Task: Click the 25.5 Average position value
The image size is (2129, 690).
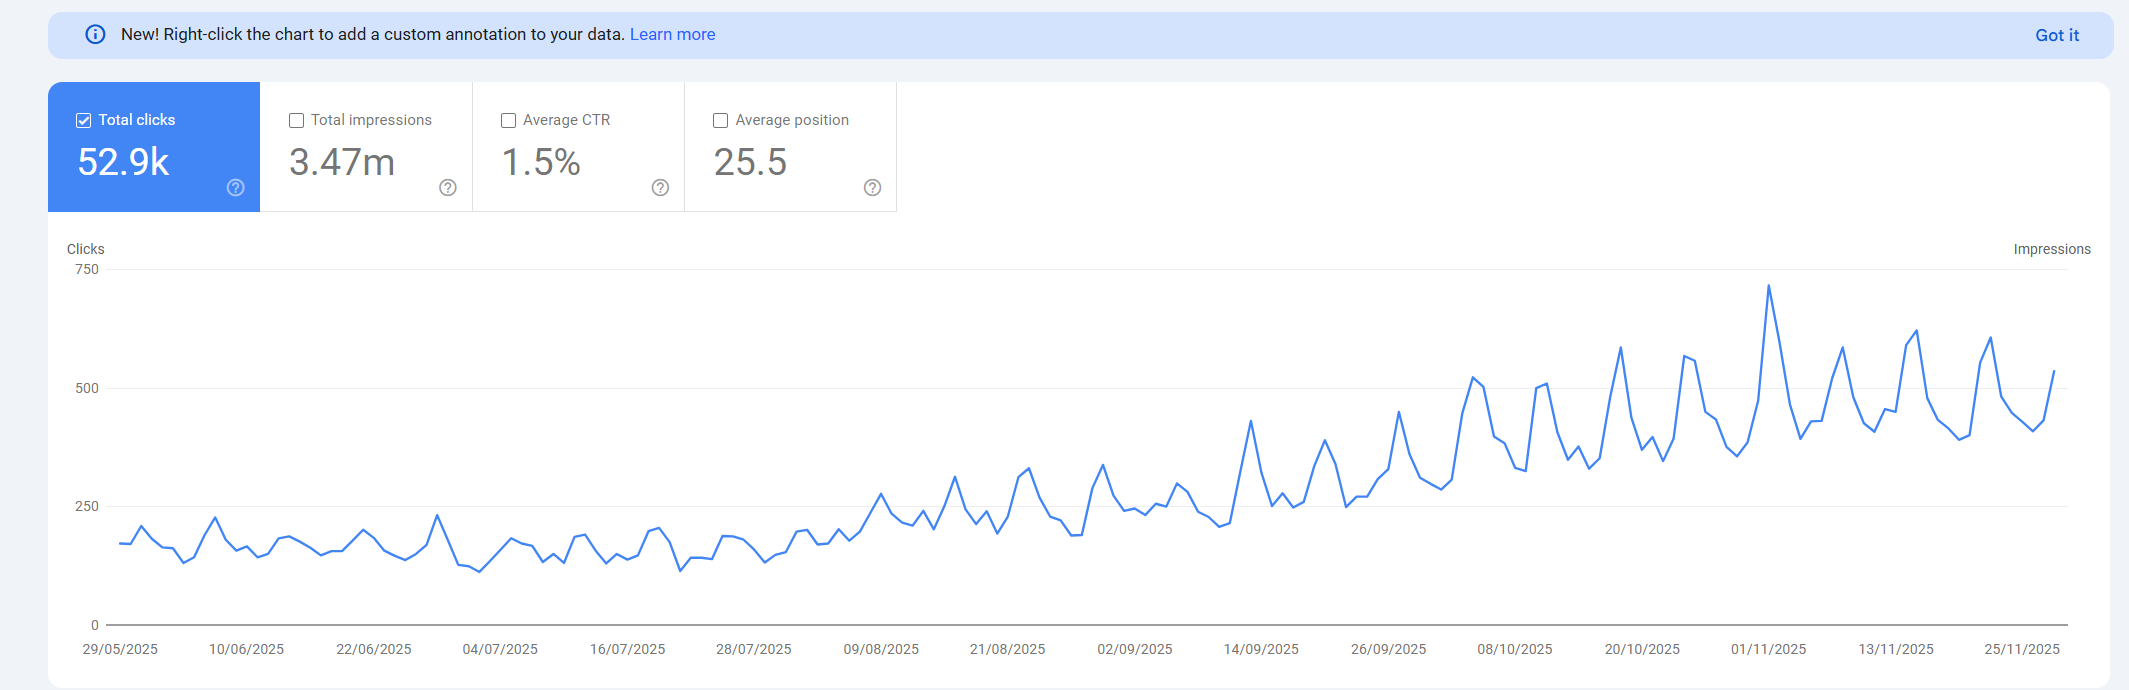Action: click(750, 163)
